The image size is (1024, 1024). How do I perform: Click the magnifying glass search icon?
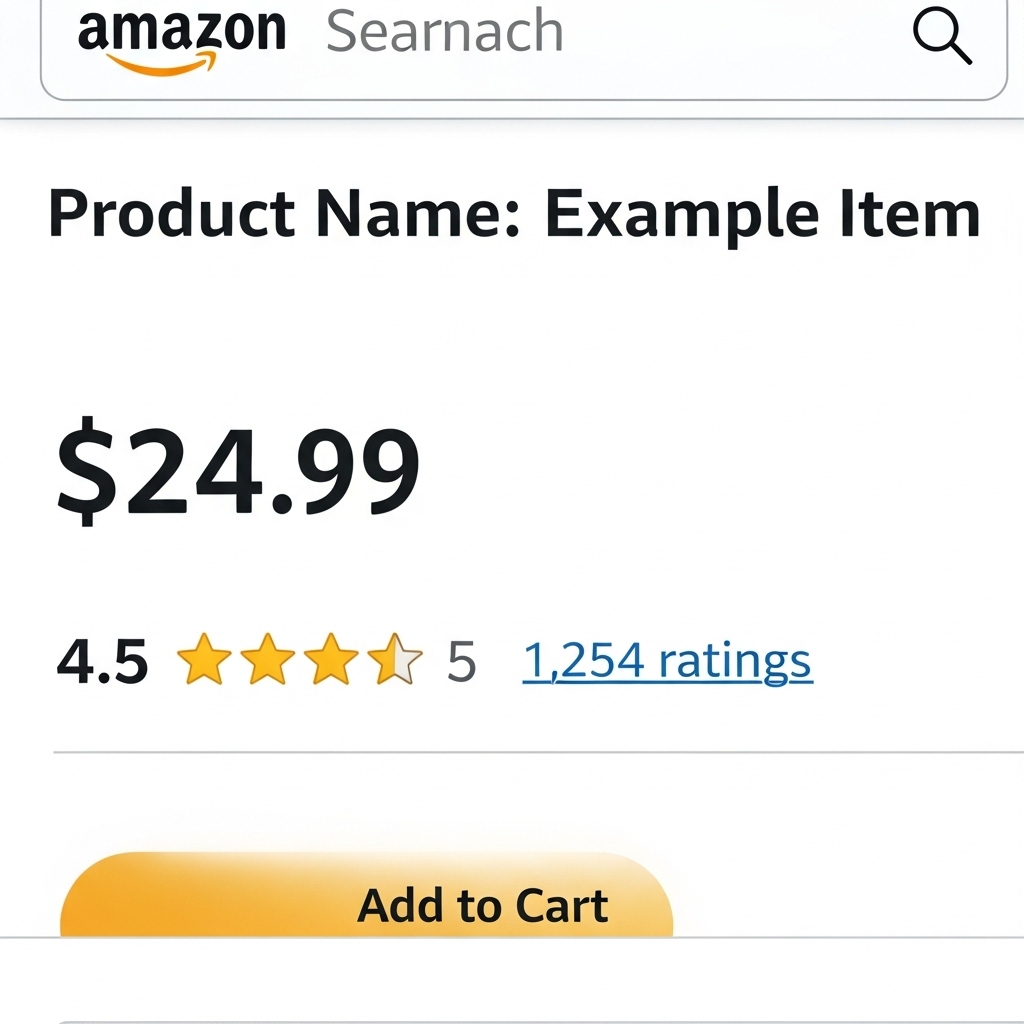click(942, 39)
